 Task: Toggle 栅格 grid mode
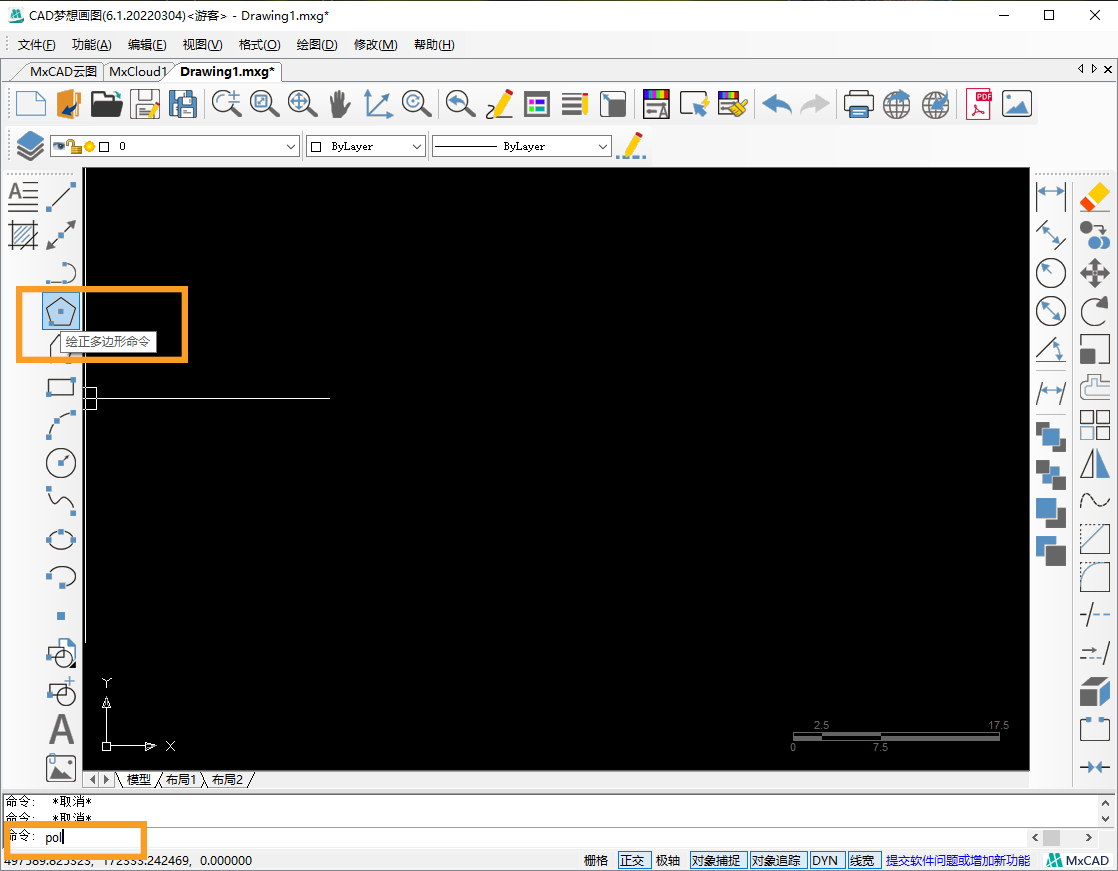(596, 860)
